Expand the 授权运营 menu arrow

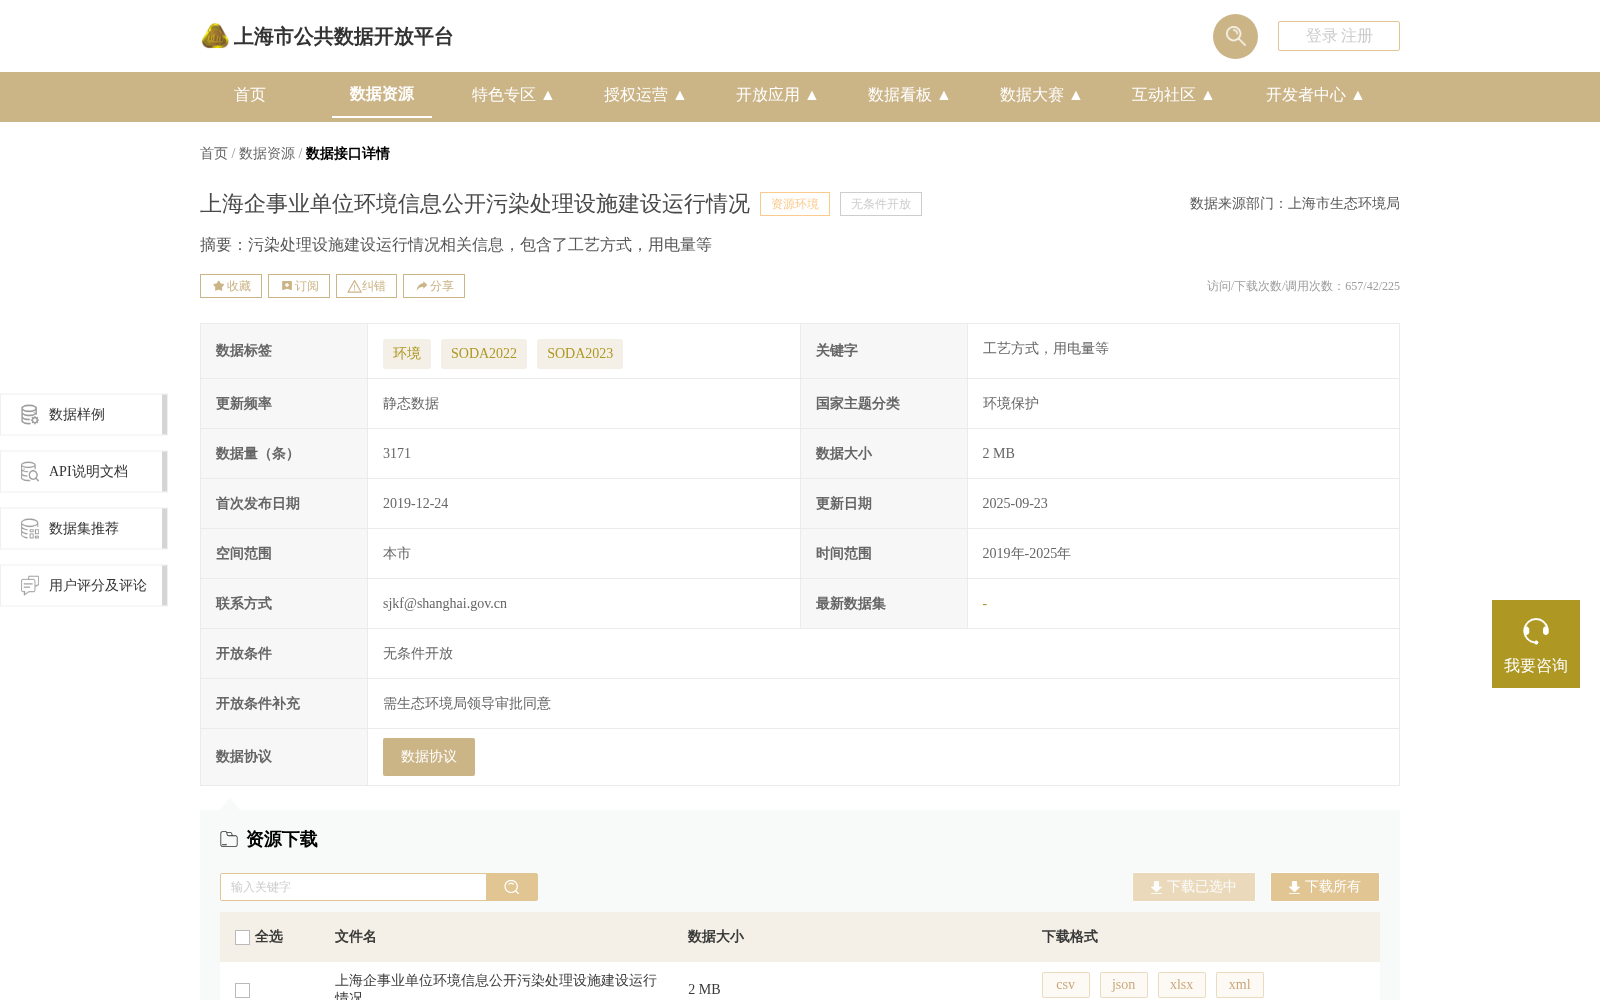(680, 95)
